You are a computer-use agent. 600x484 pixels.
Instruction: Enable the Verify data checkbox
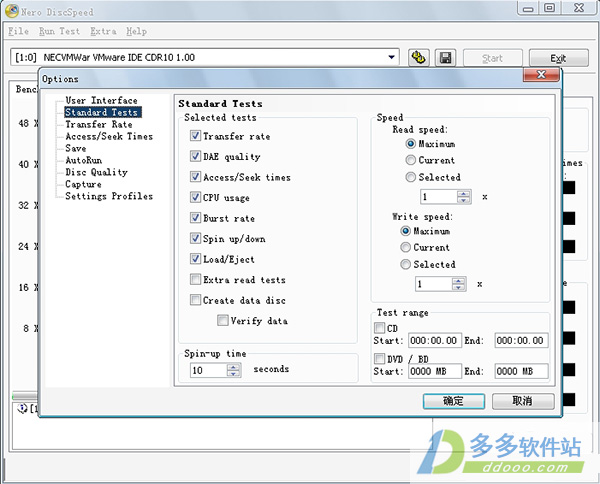tap(223, 320)
